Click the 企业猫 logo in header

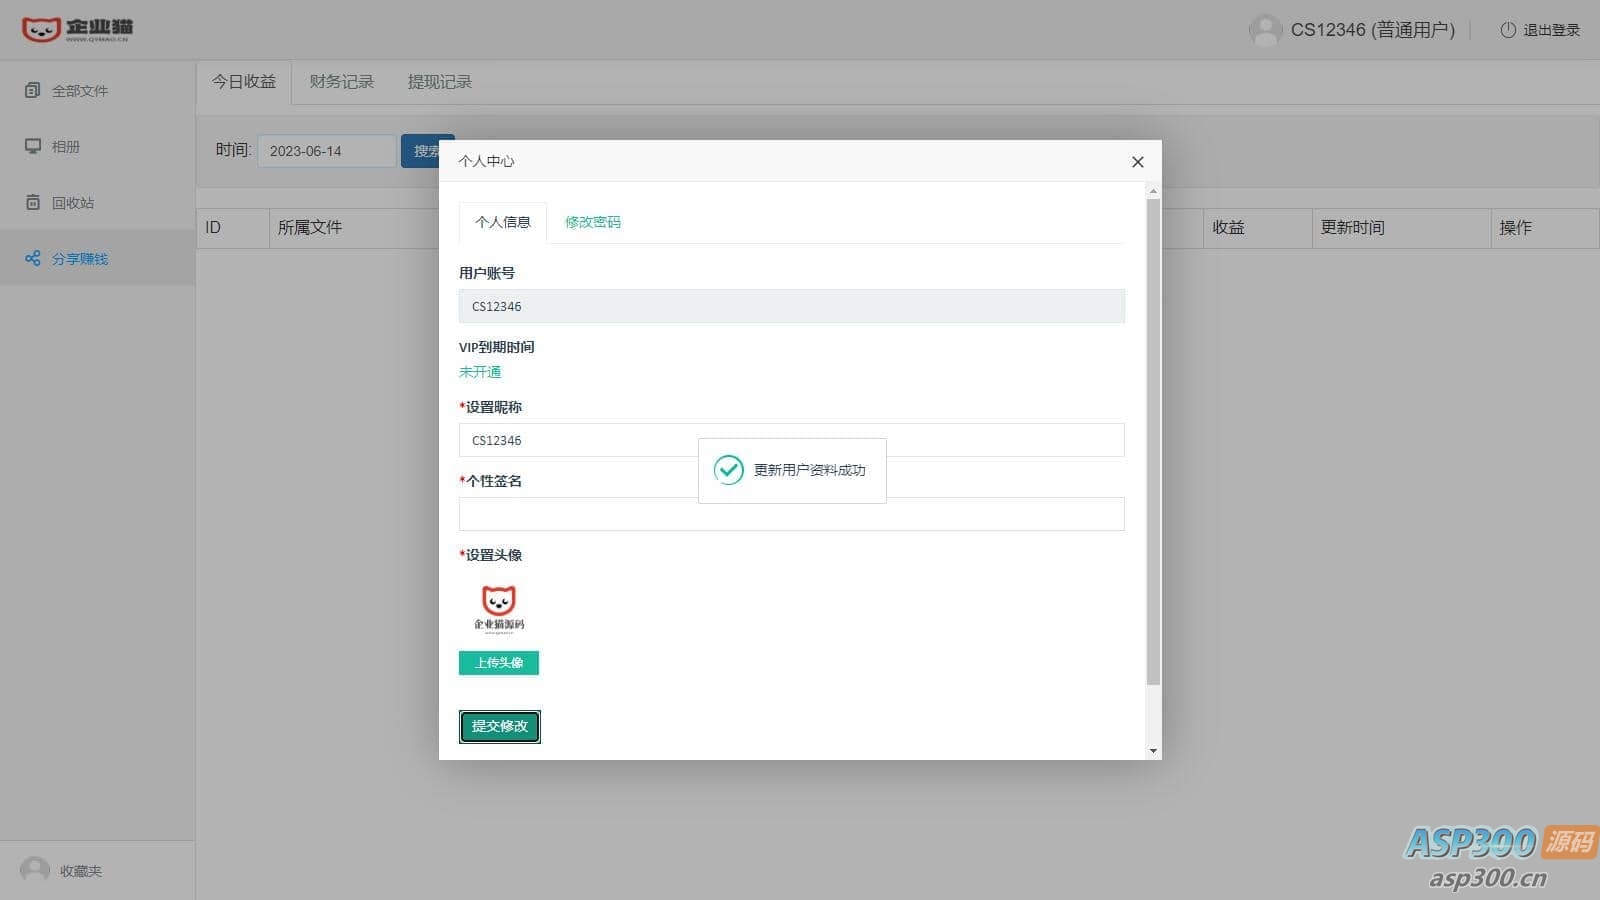(77, 29)
